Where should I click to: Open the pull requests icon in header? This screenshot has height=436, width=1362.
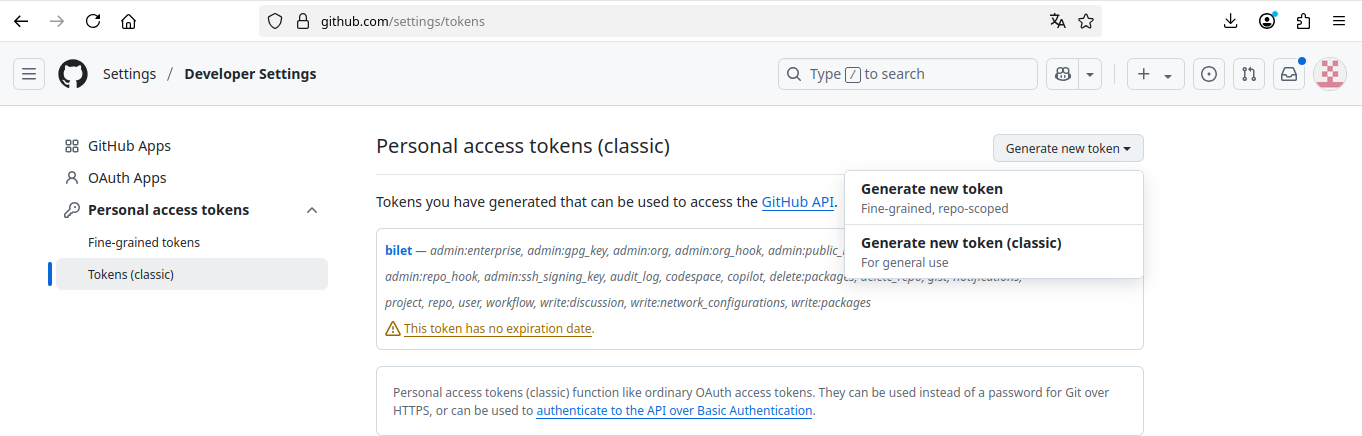pos(1248,74)
